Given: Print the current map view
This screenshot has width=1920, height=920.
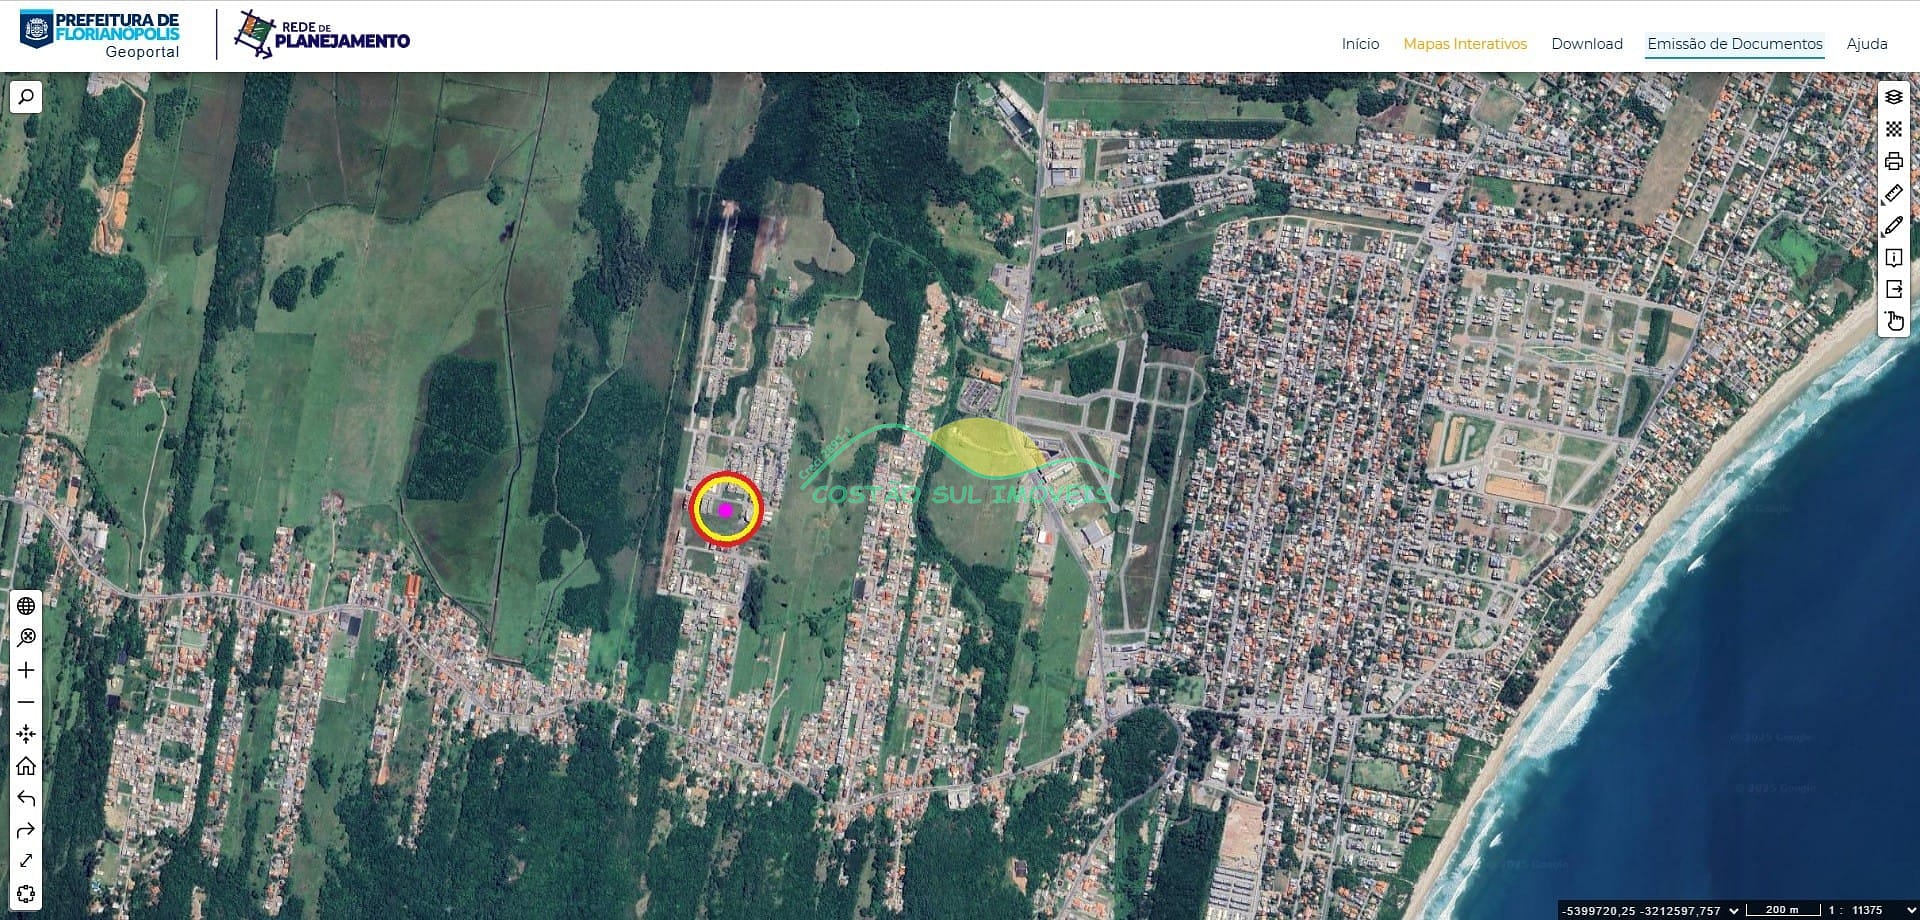Looking at the screenshot, I should tap(1893, 161).
